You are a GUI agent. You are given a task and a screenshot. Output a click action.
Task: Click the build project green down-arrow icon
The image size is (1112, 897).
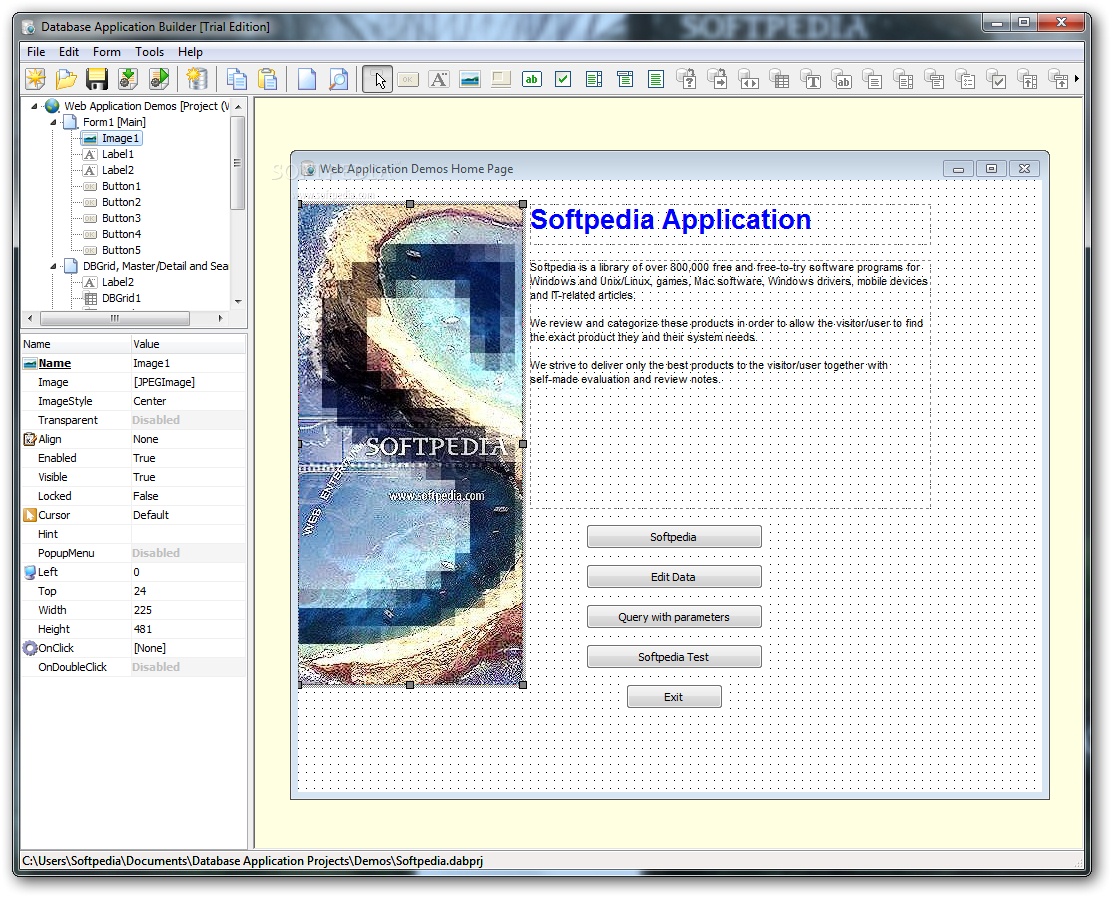click(x=128, y=79)
